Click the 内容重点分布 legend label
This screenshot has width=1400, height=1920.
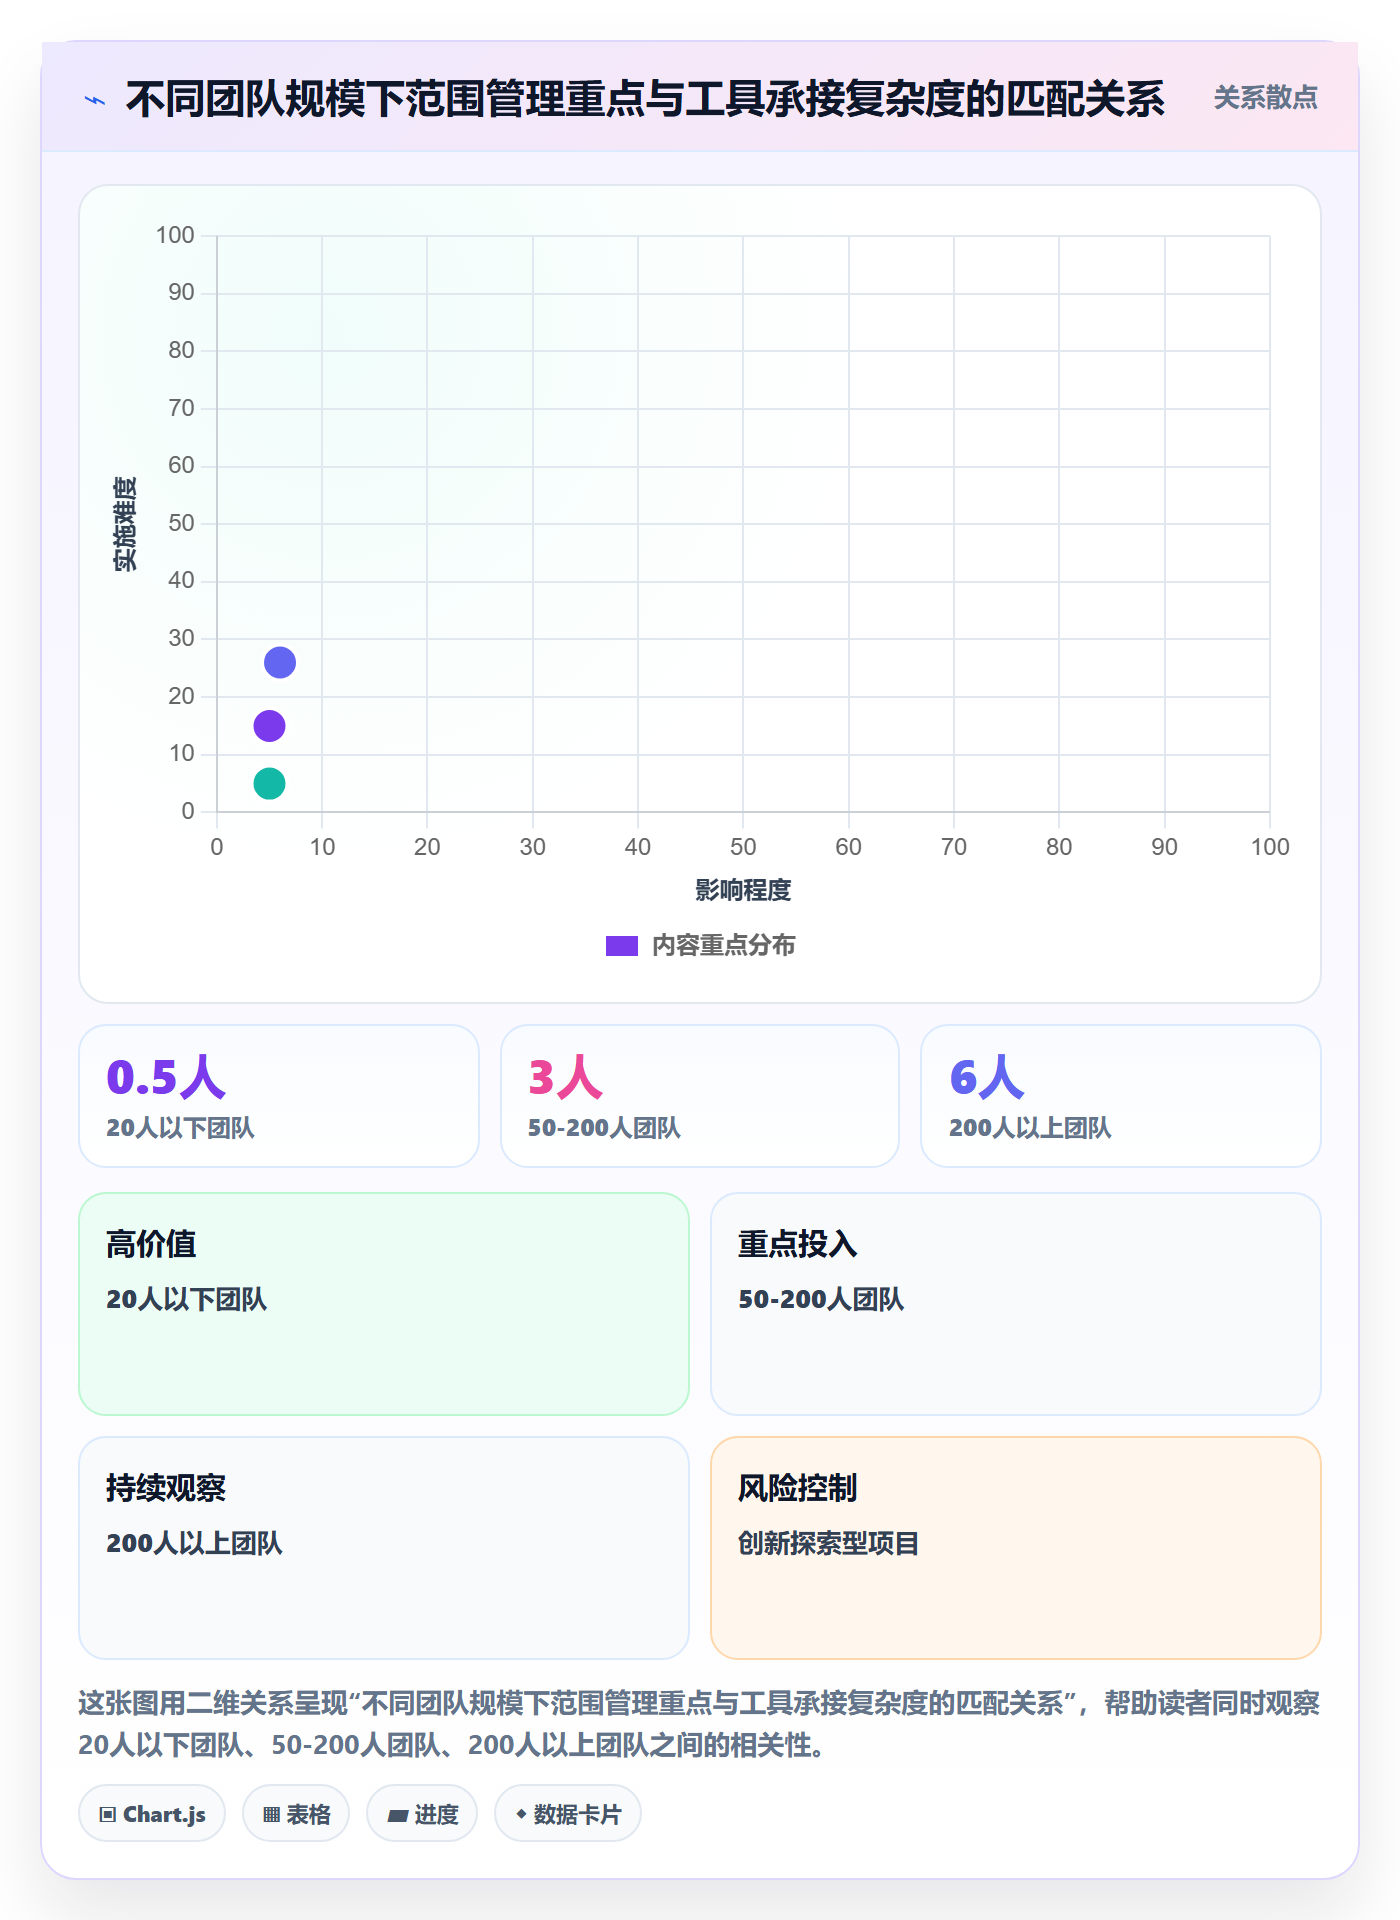click(723, 946)
